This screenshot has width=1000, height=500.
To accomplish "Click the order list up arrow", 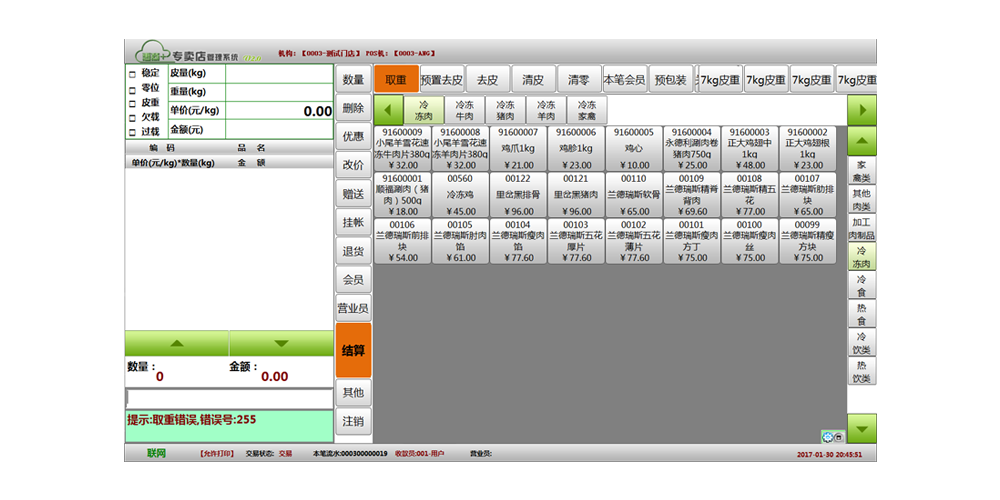I will [x=177, y=343].
